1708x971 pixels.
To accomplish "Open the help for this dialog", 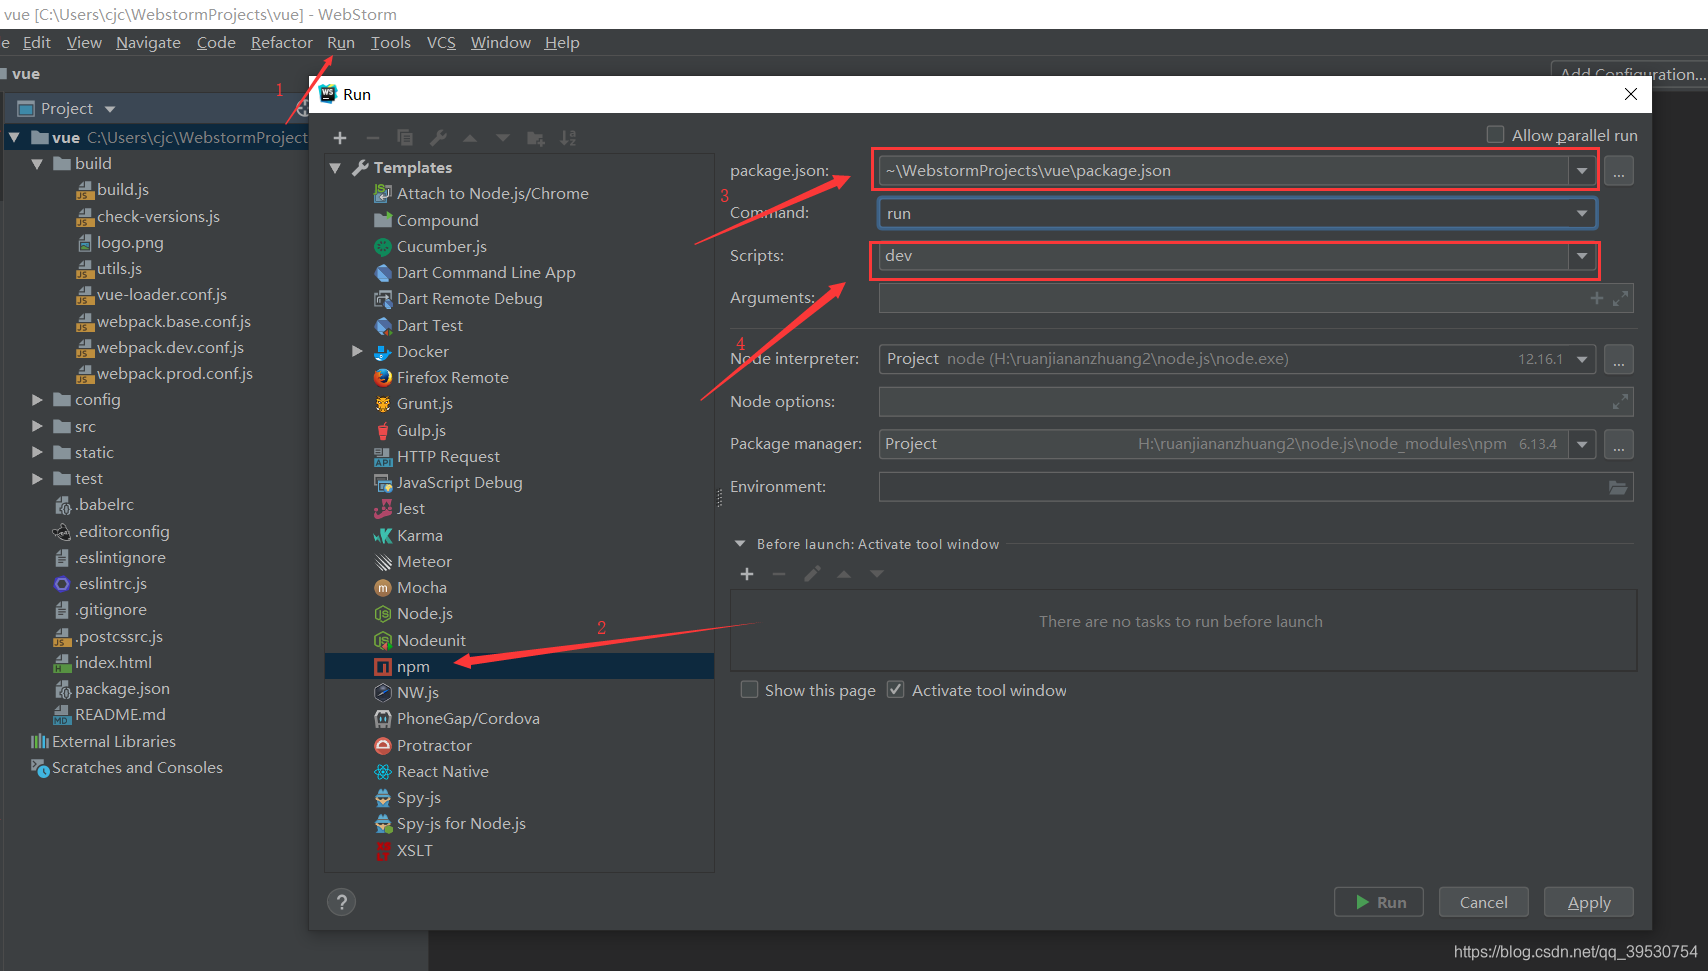I will pos(341,901).
